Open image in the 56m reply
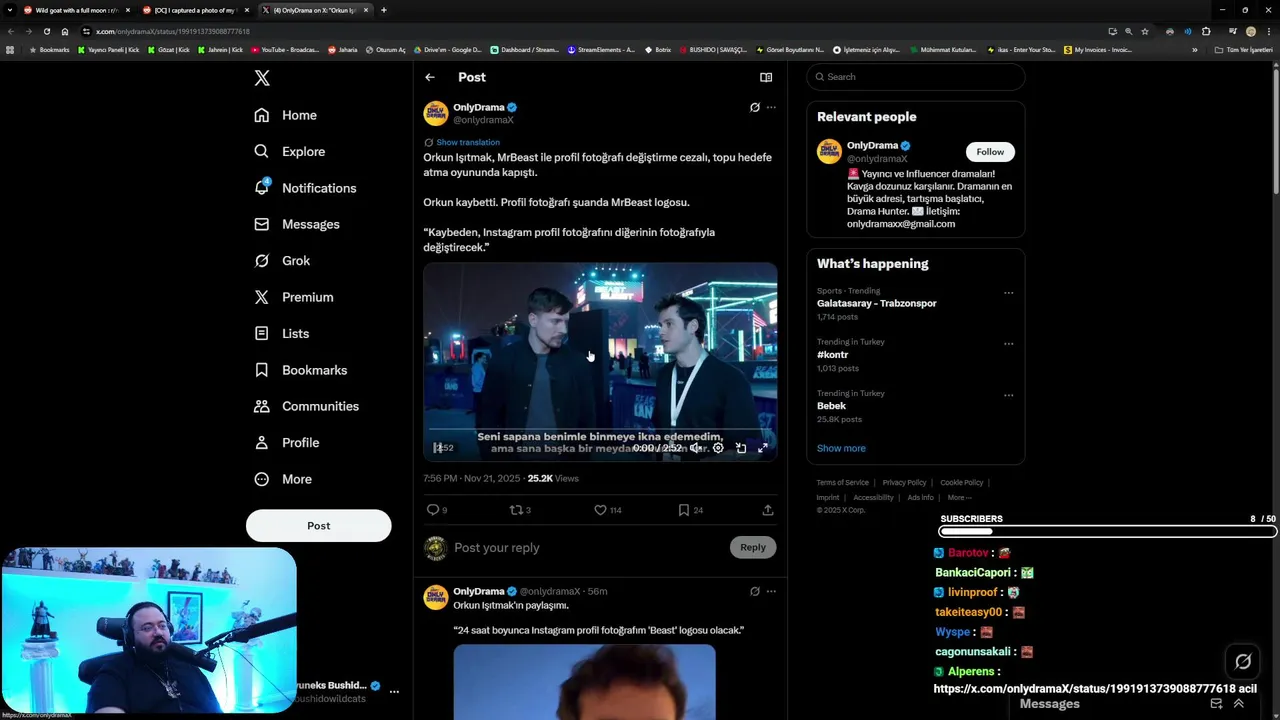The height and width of the screenshot is (720, 1280). point(584,682)
